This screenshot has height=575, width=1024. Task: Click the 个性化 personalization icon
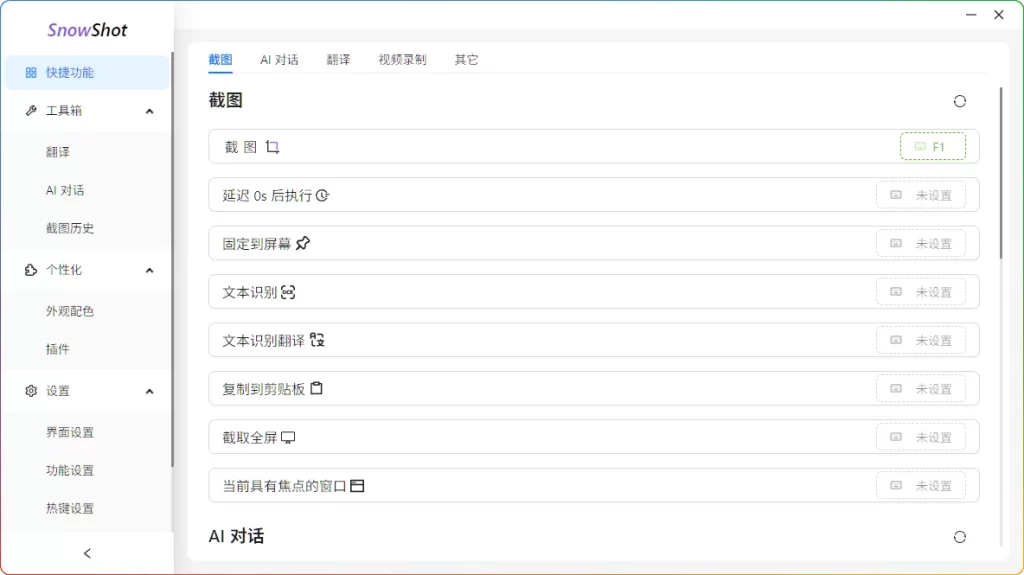31,270
